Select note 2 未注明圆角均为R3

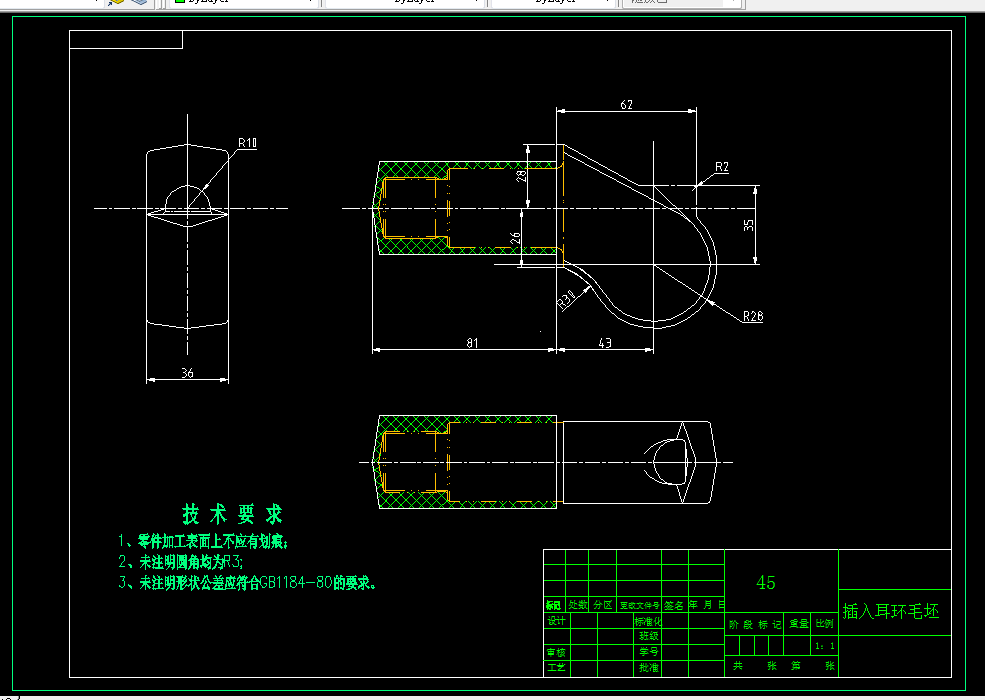coord(180,561)
